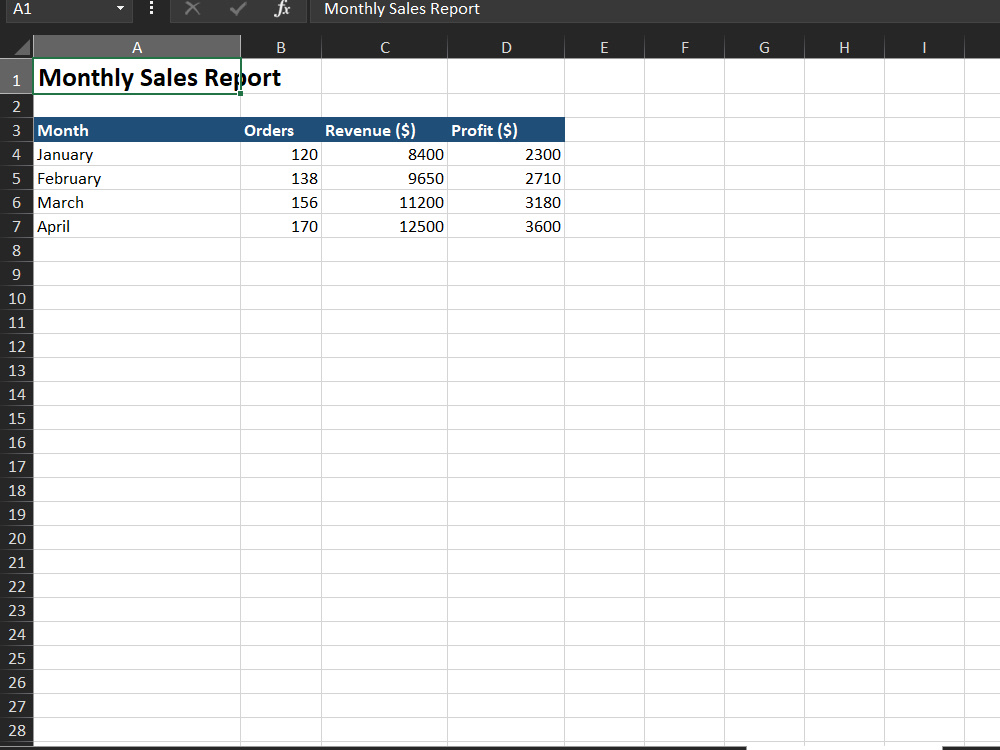Click the revenue cell showing 11200
Image resolution: width=1000 pixels, height=750 pixels.
[x=385, y=202]
